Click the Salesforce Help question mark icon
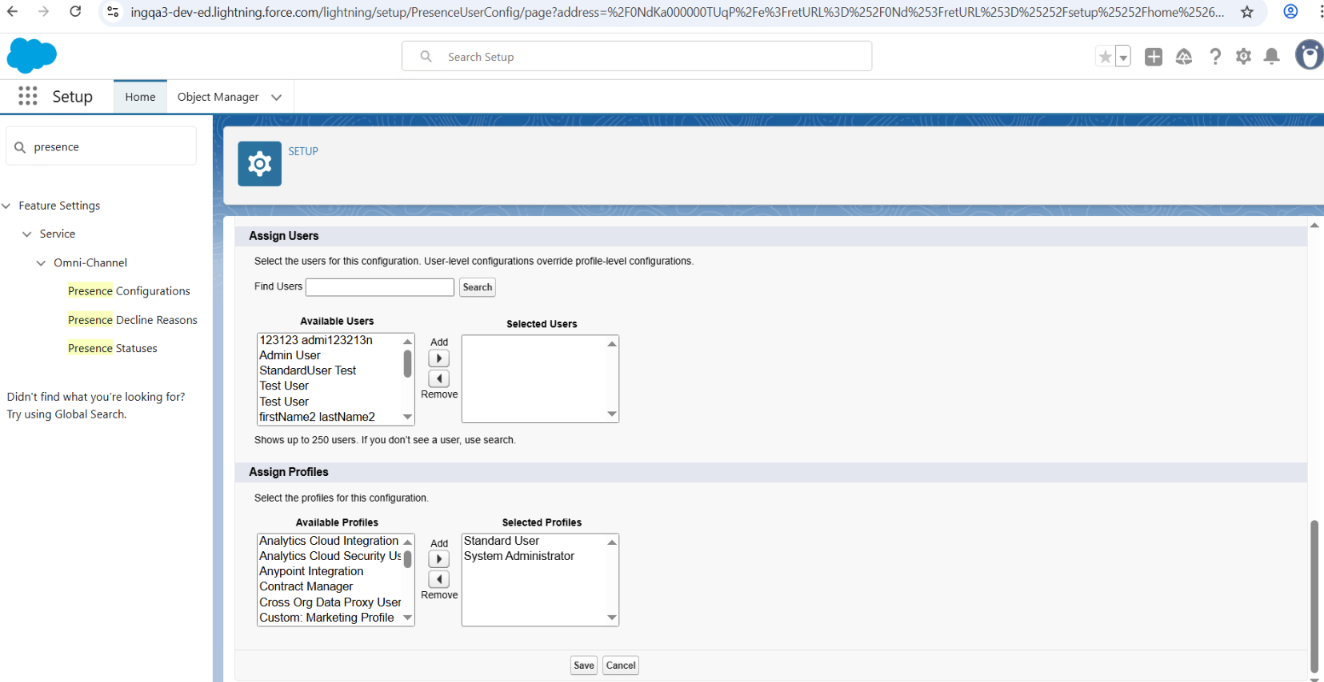The width and height of the screenshot is (1324, 682). [x=1214, y=57]
